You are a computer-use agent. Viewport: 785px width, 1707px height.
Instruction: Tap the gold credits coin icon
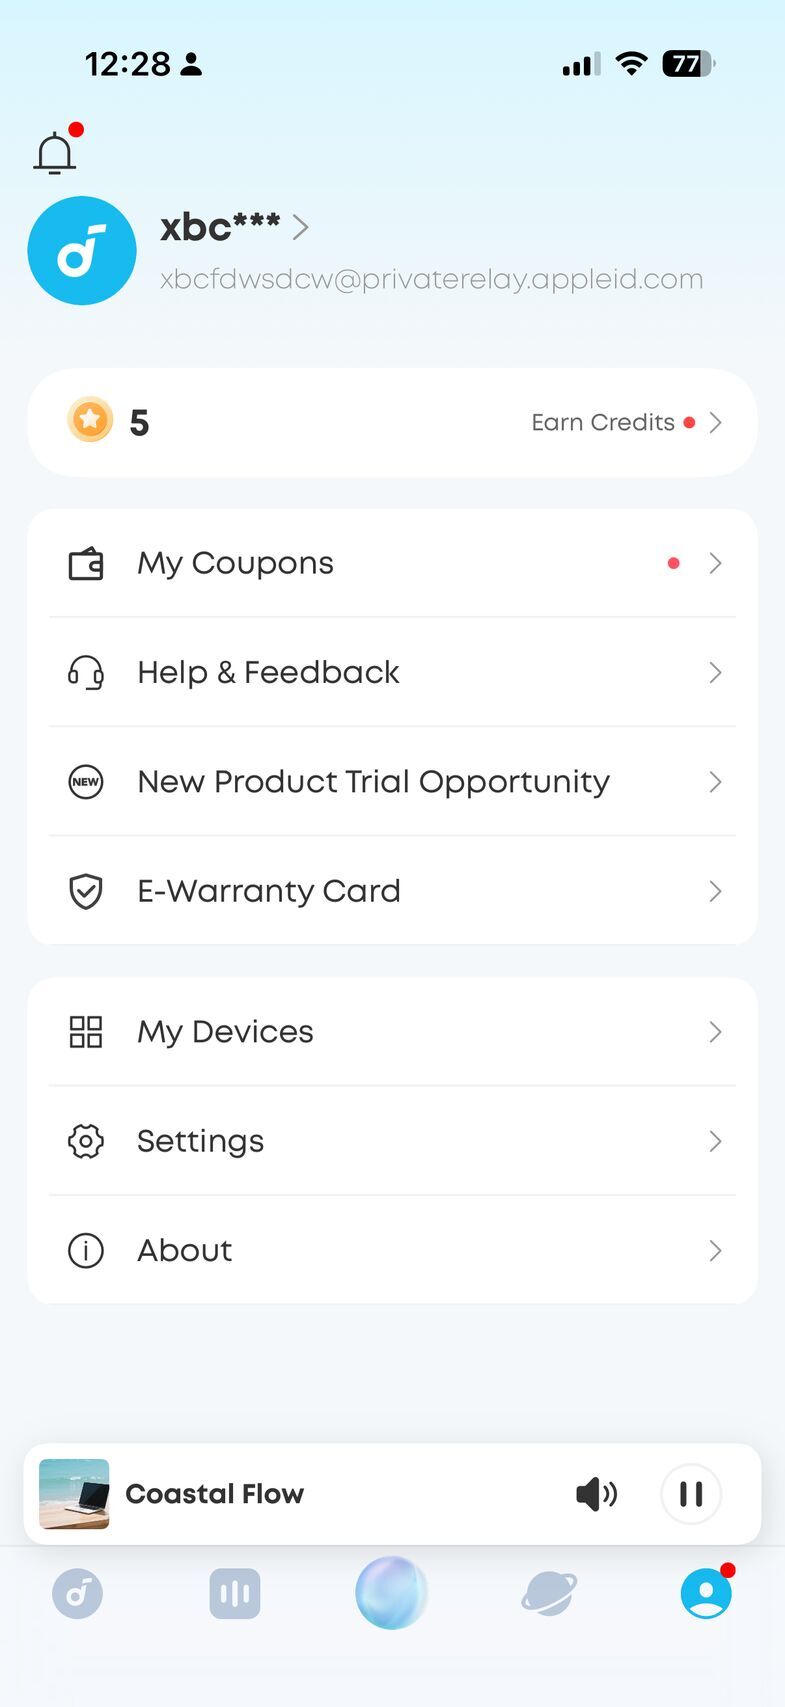pyautogui.click(x=90, y=421)
